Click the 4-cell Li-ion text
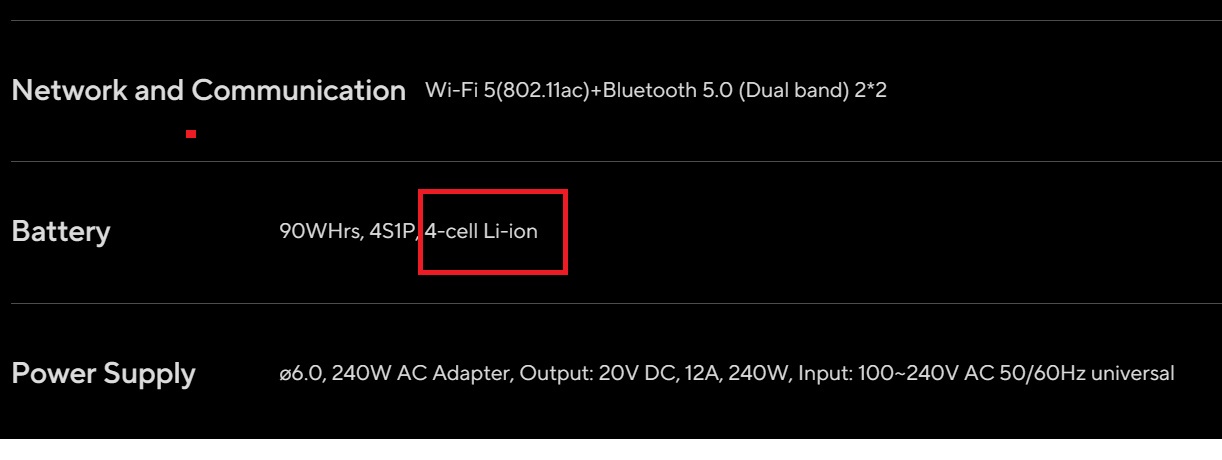 coord(482,232)
